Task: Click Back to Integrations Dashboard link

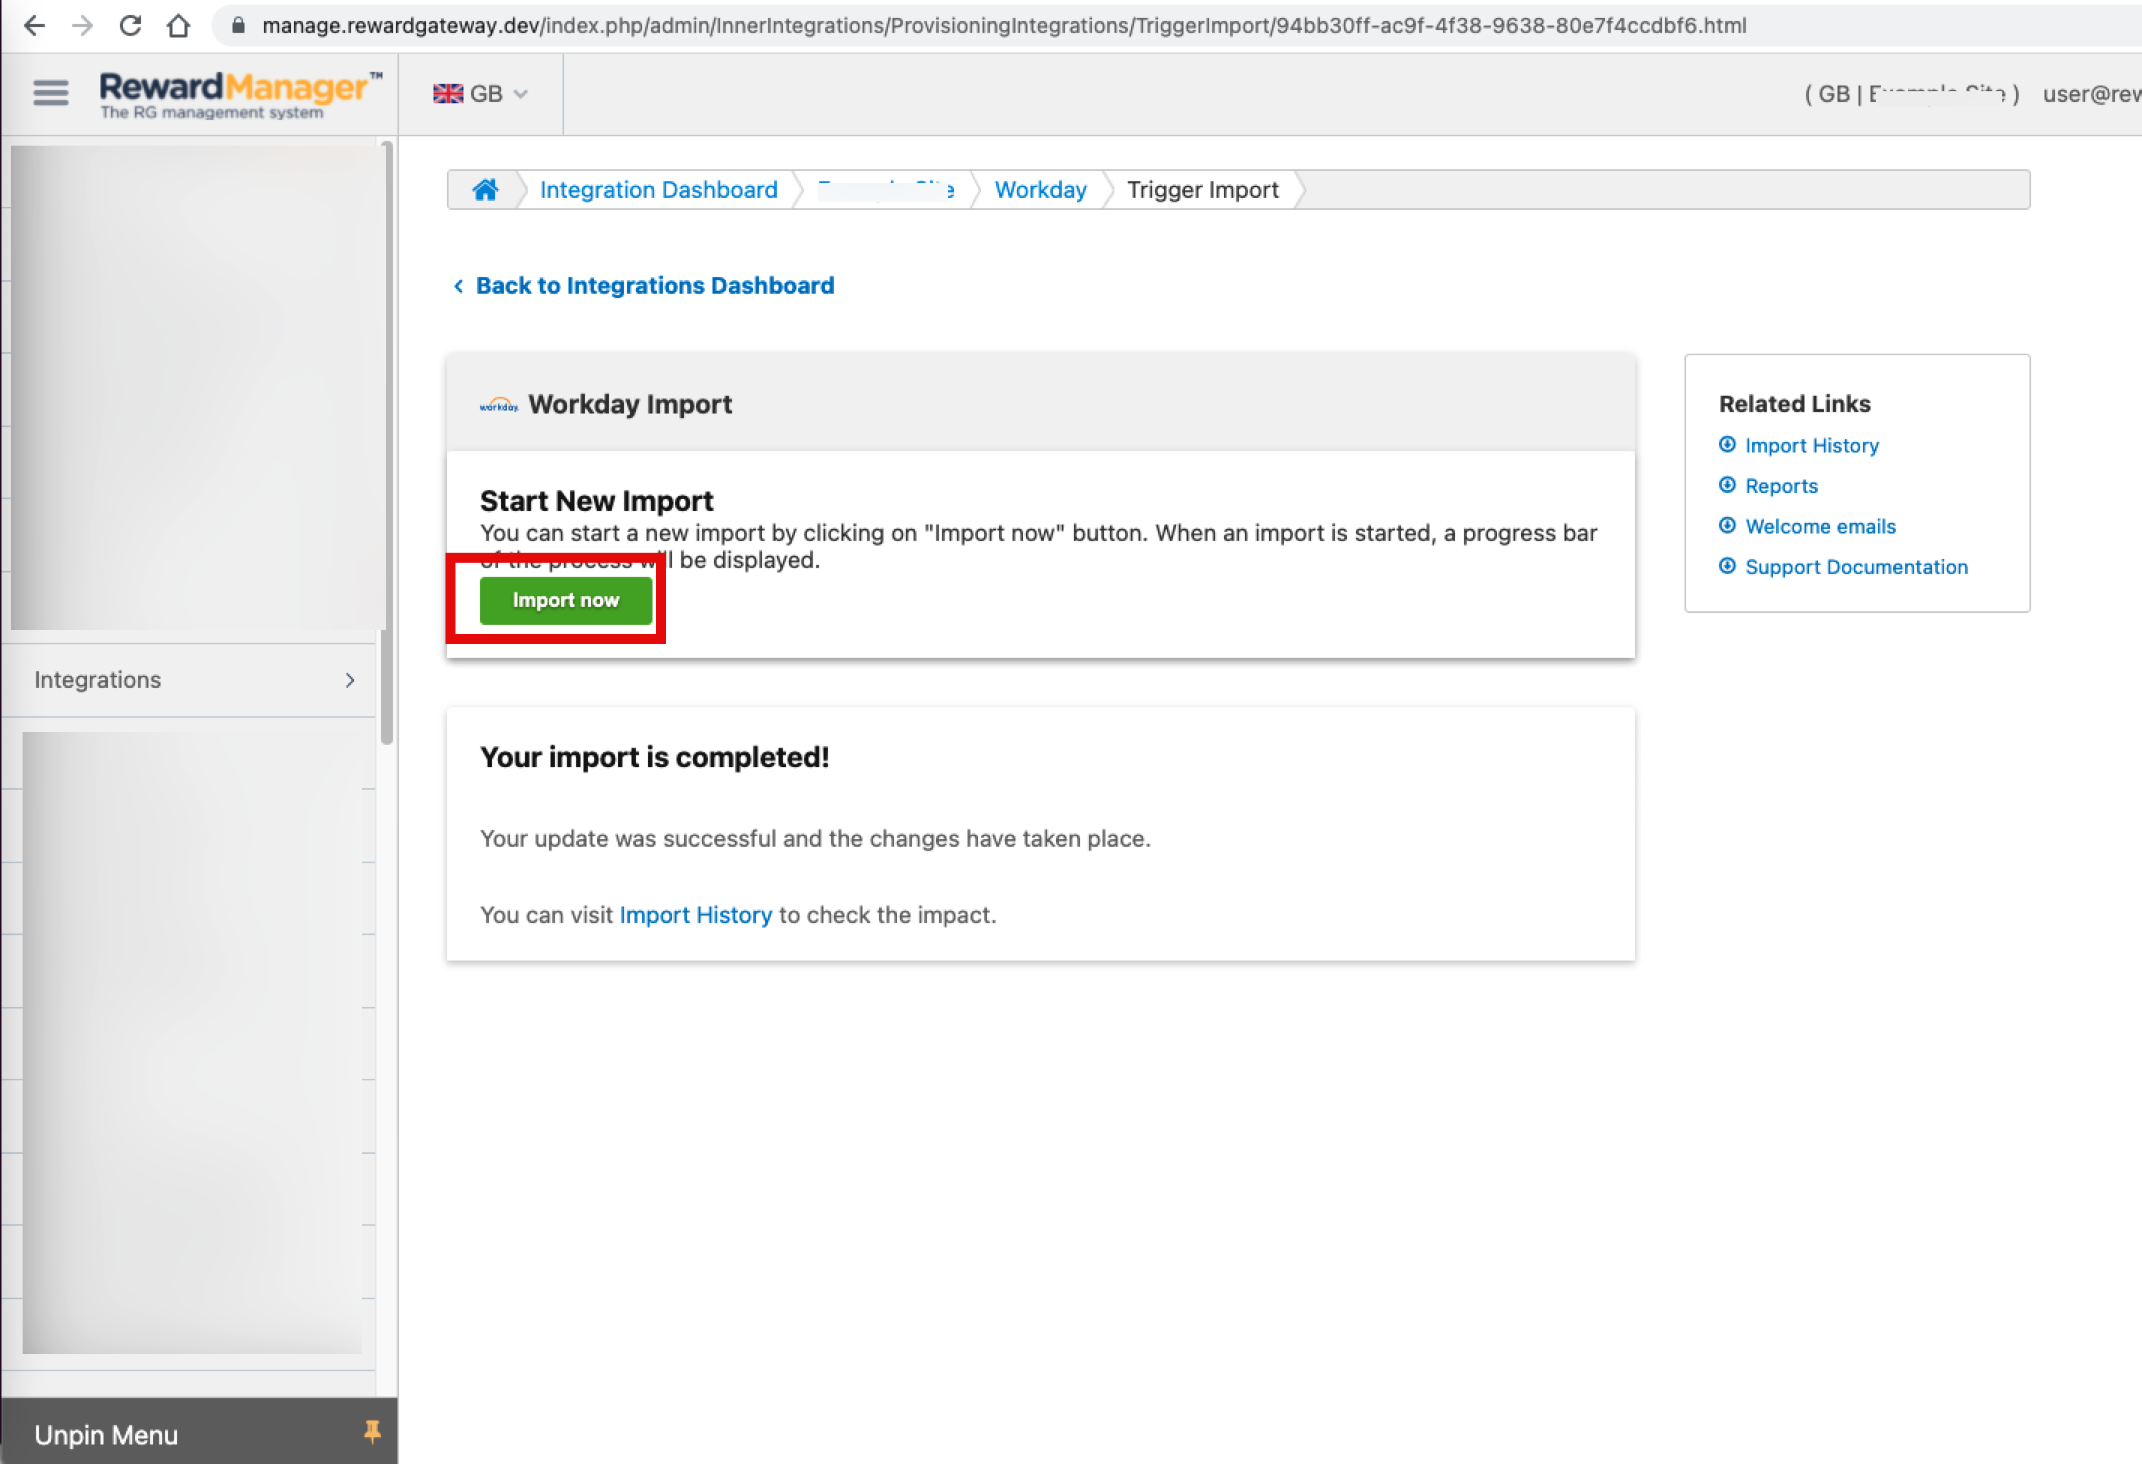Action: coord(654,286)
